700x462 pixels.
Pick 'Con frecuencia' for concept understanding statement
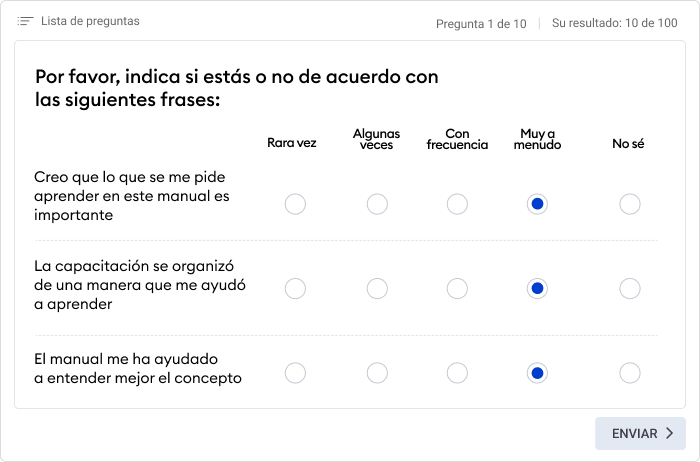coord(457,373)
